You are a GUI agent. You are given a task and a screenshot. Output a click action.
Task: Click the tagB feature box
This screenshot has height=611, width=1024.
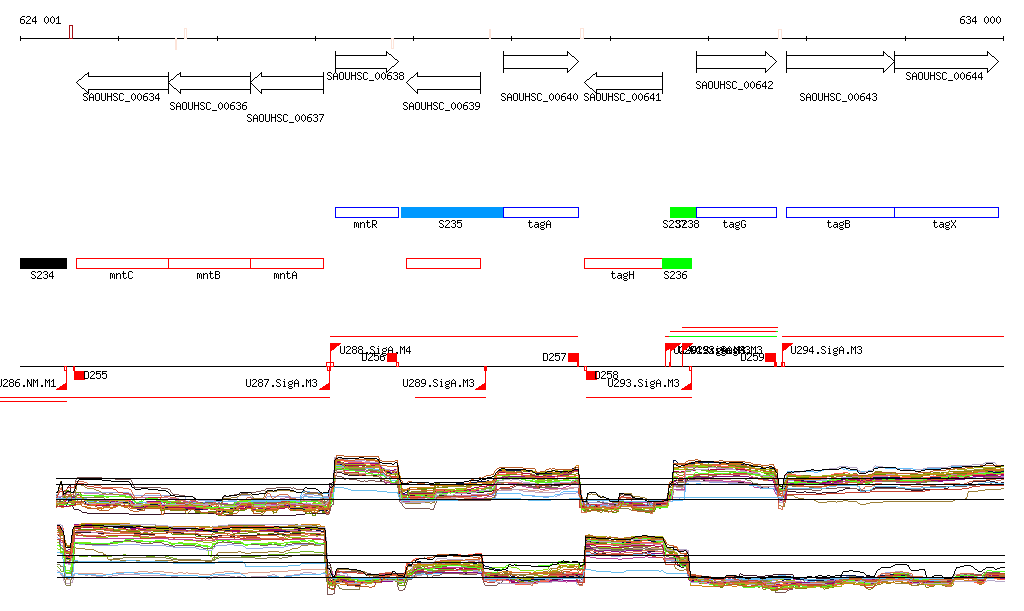click(840, 212)
